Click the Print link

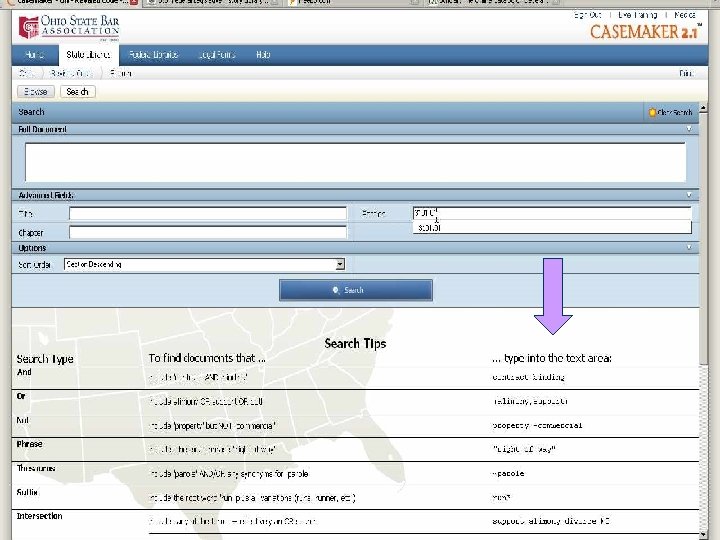(x=686, y=73)
